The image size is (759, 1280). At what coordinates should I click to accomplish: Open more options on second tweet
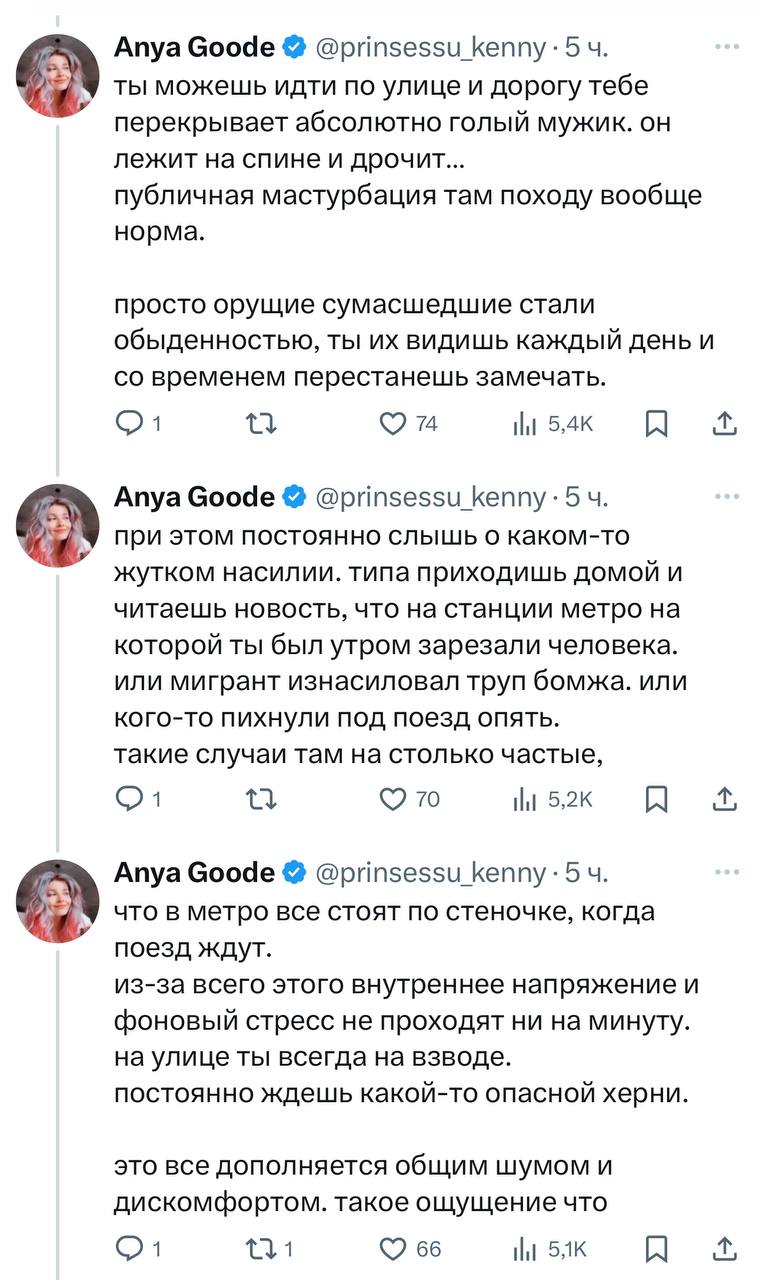point(727,496)
